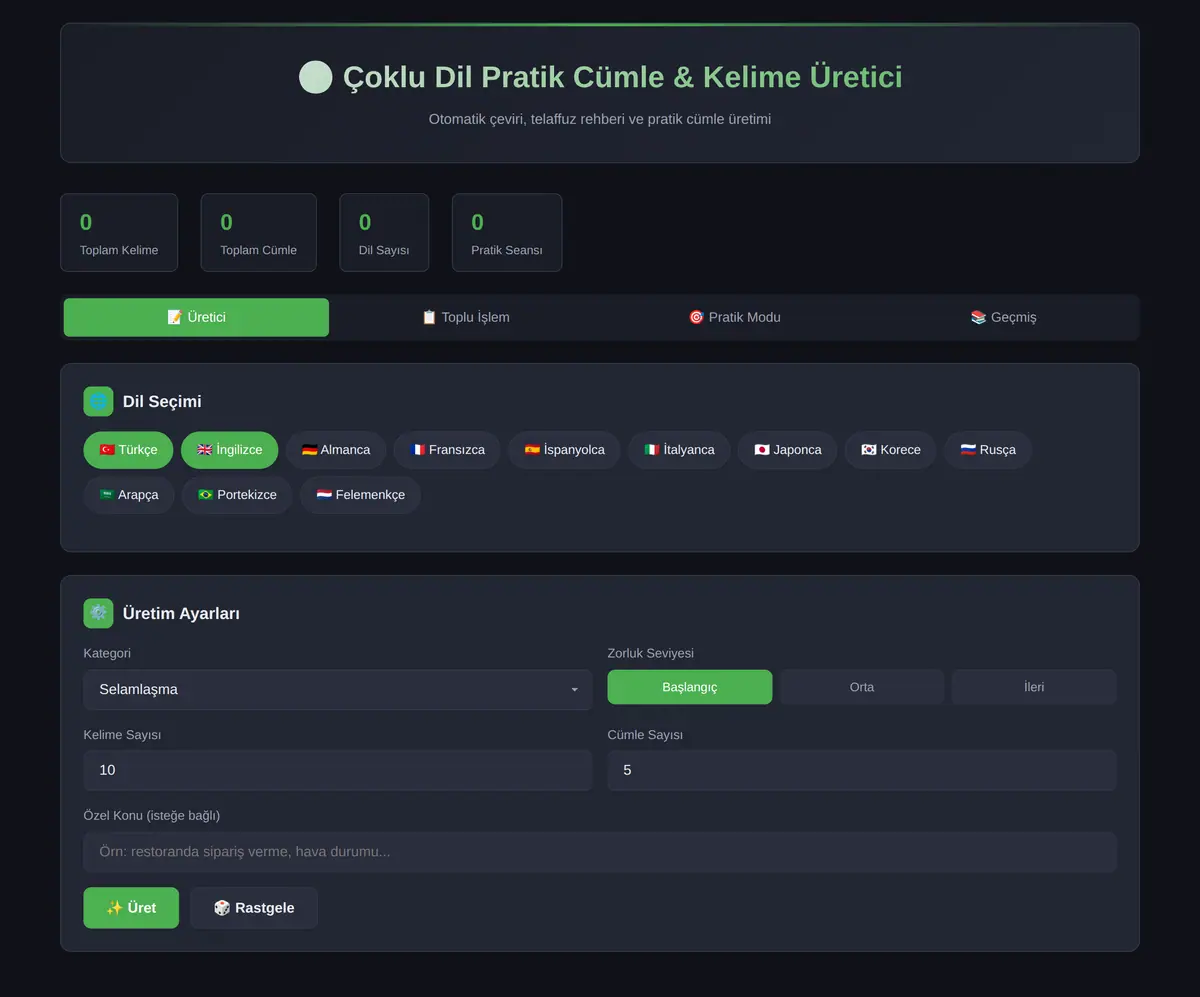
Task: Click the gear icon beside Üretim Ayarları
Action: pos(98,613)
